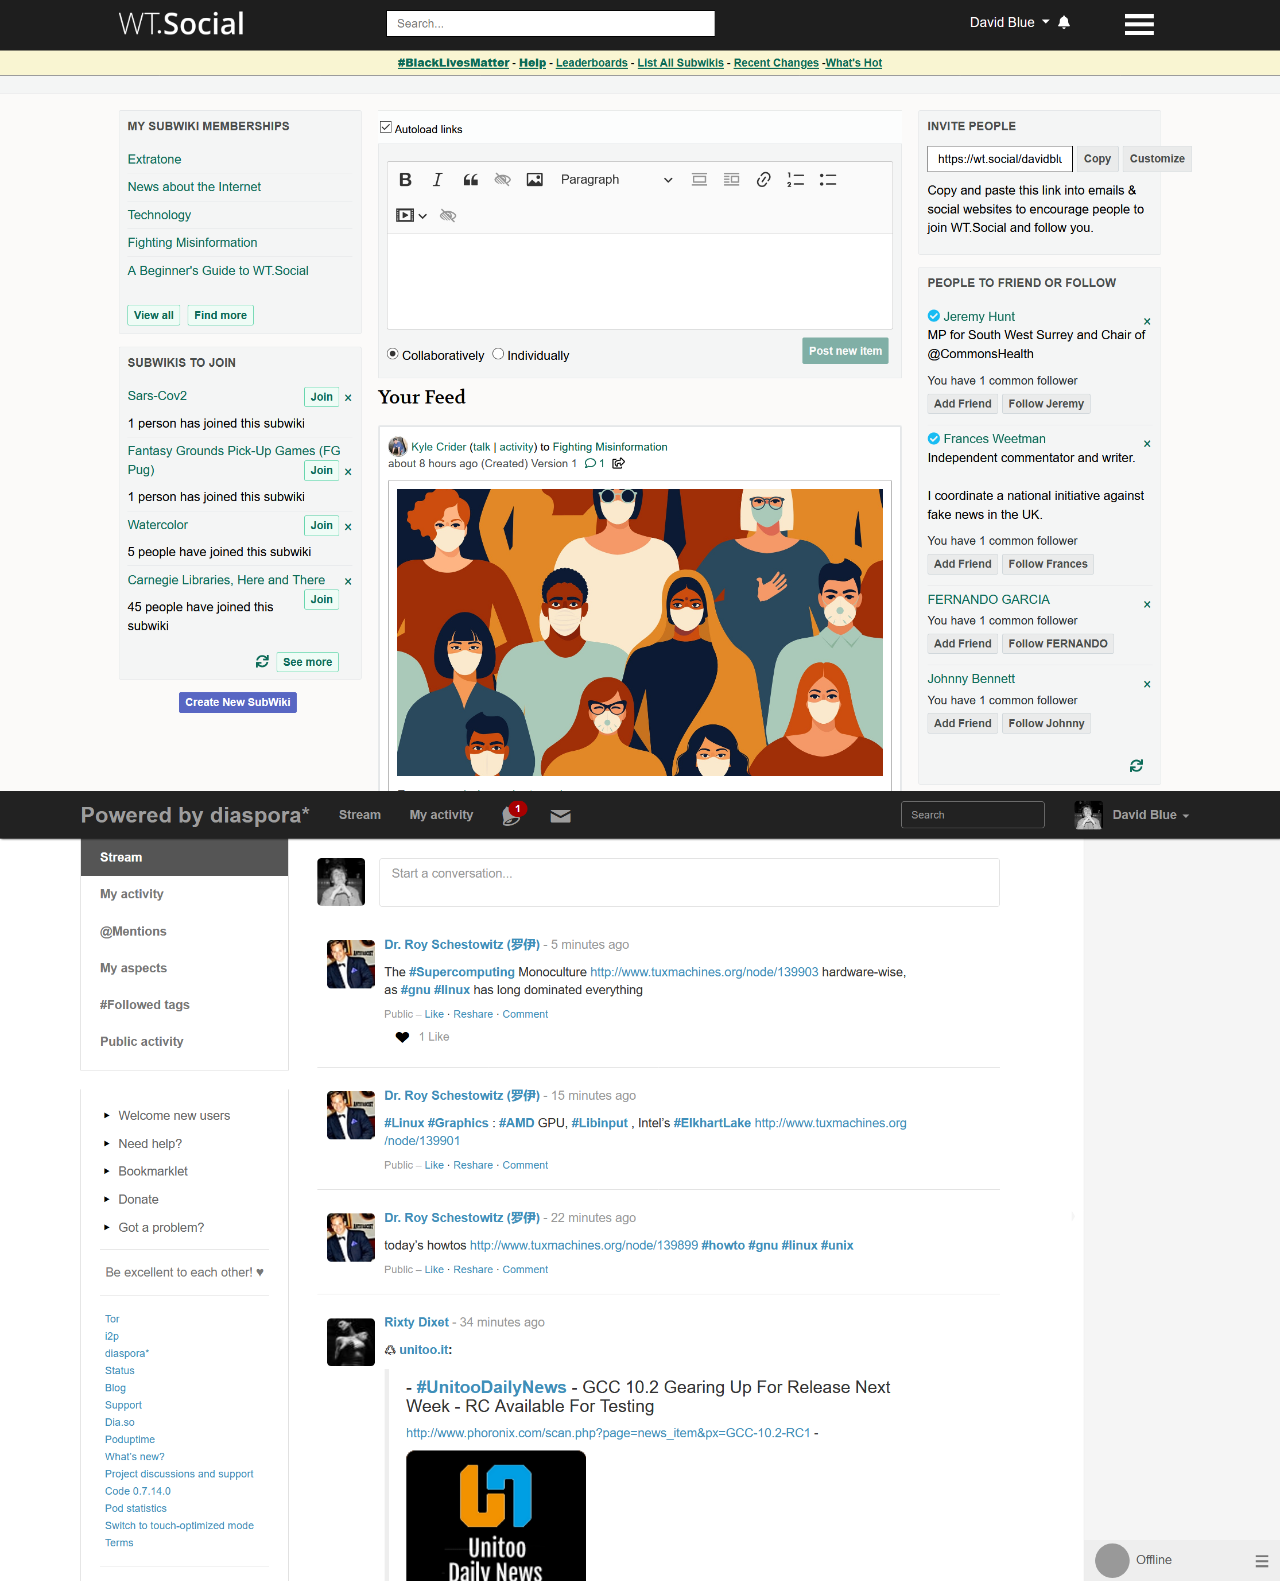Open diaspora messages envelope icon
This screenshot has height=1581, width=1280.
click(x=561, y=816)
